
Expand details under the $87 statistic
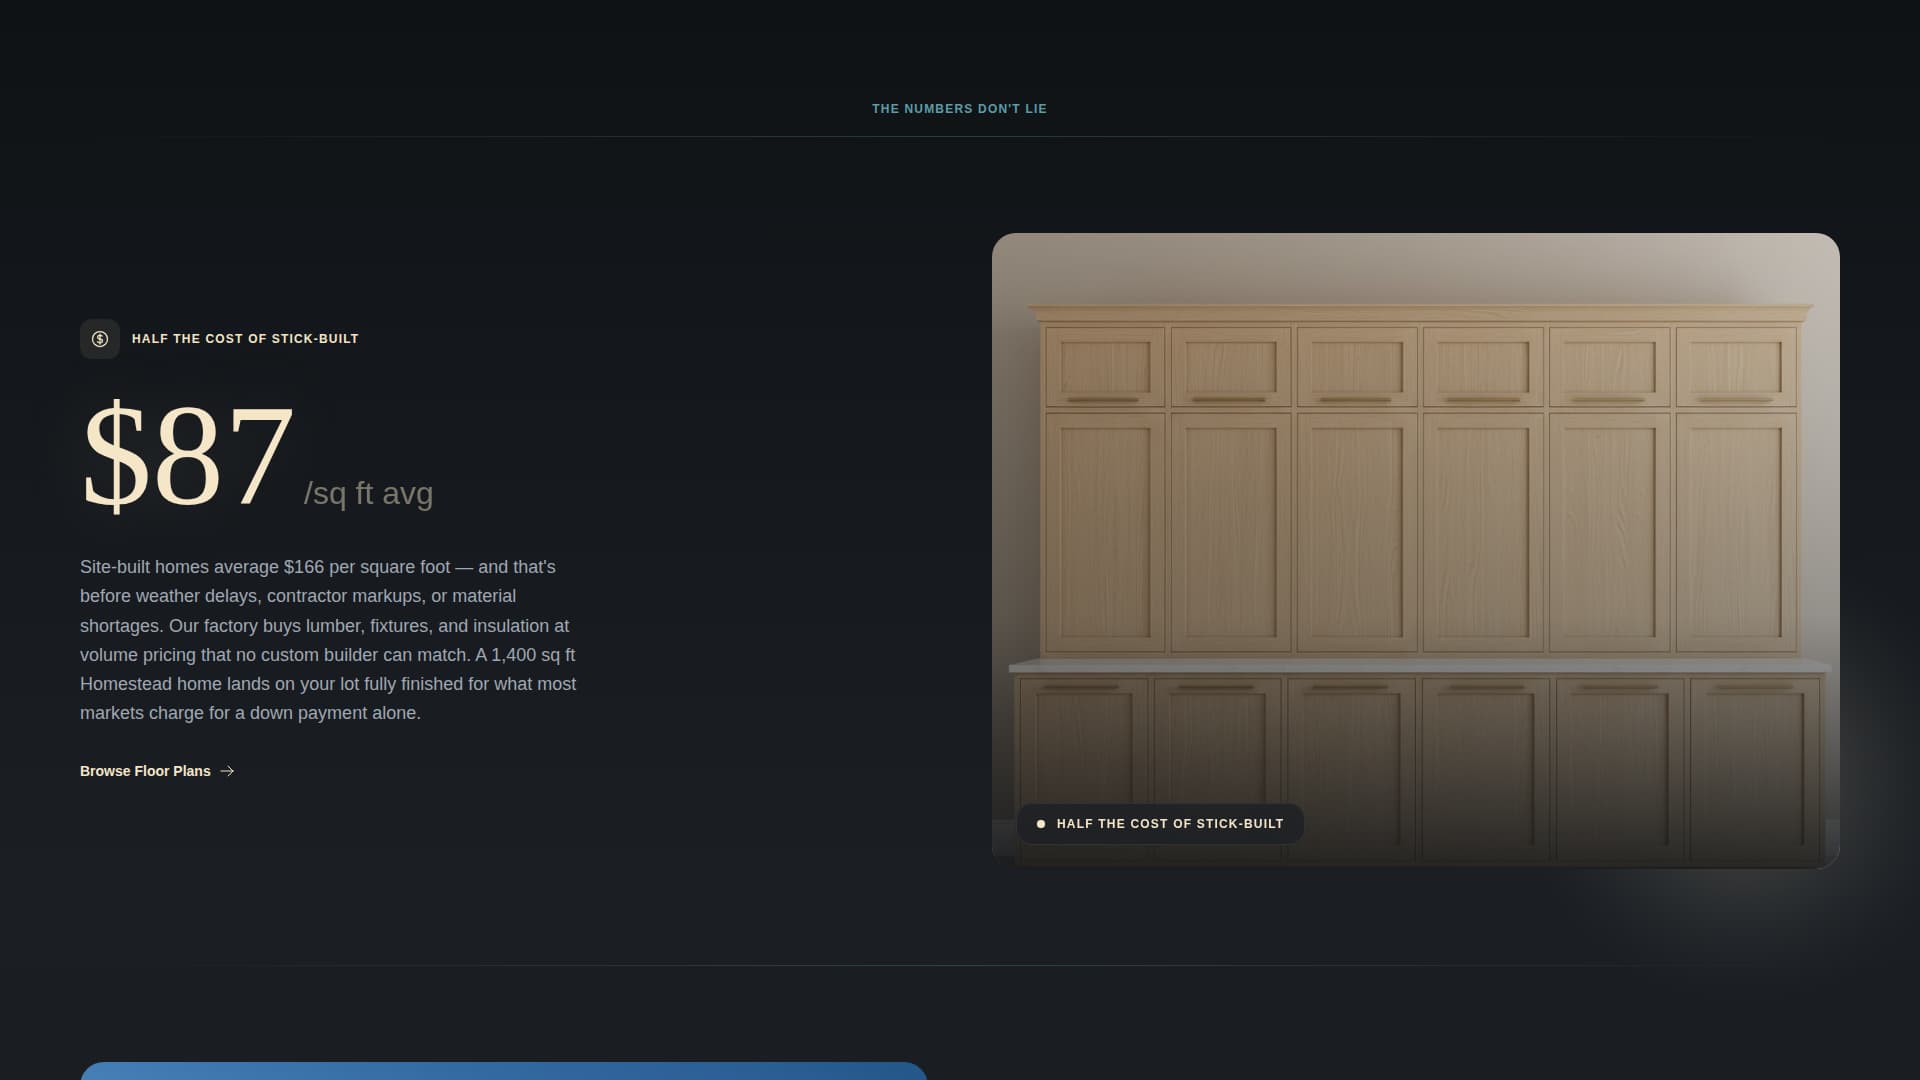click(190, 457)
